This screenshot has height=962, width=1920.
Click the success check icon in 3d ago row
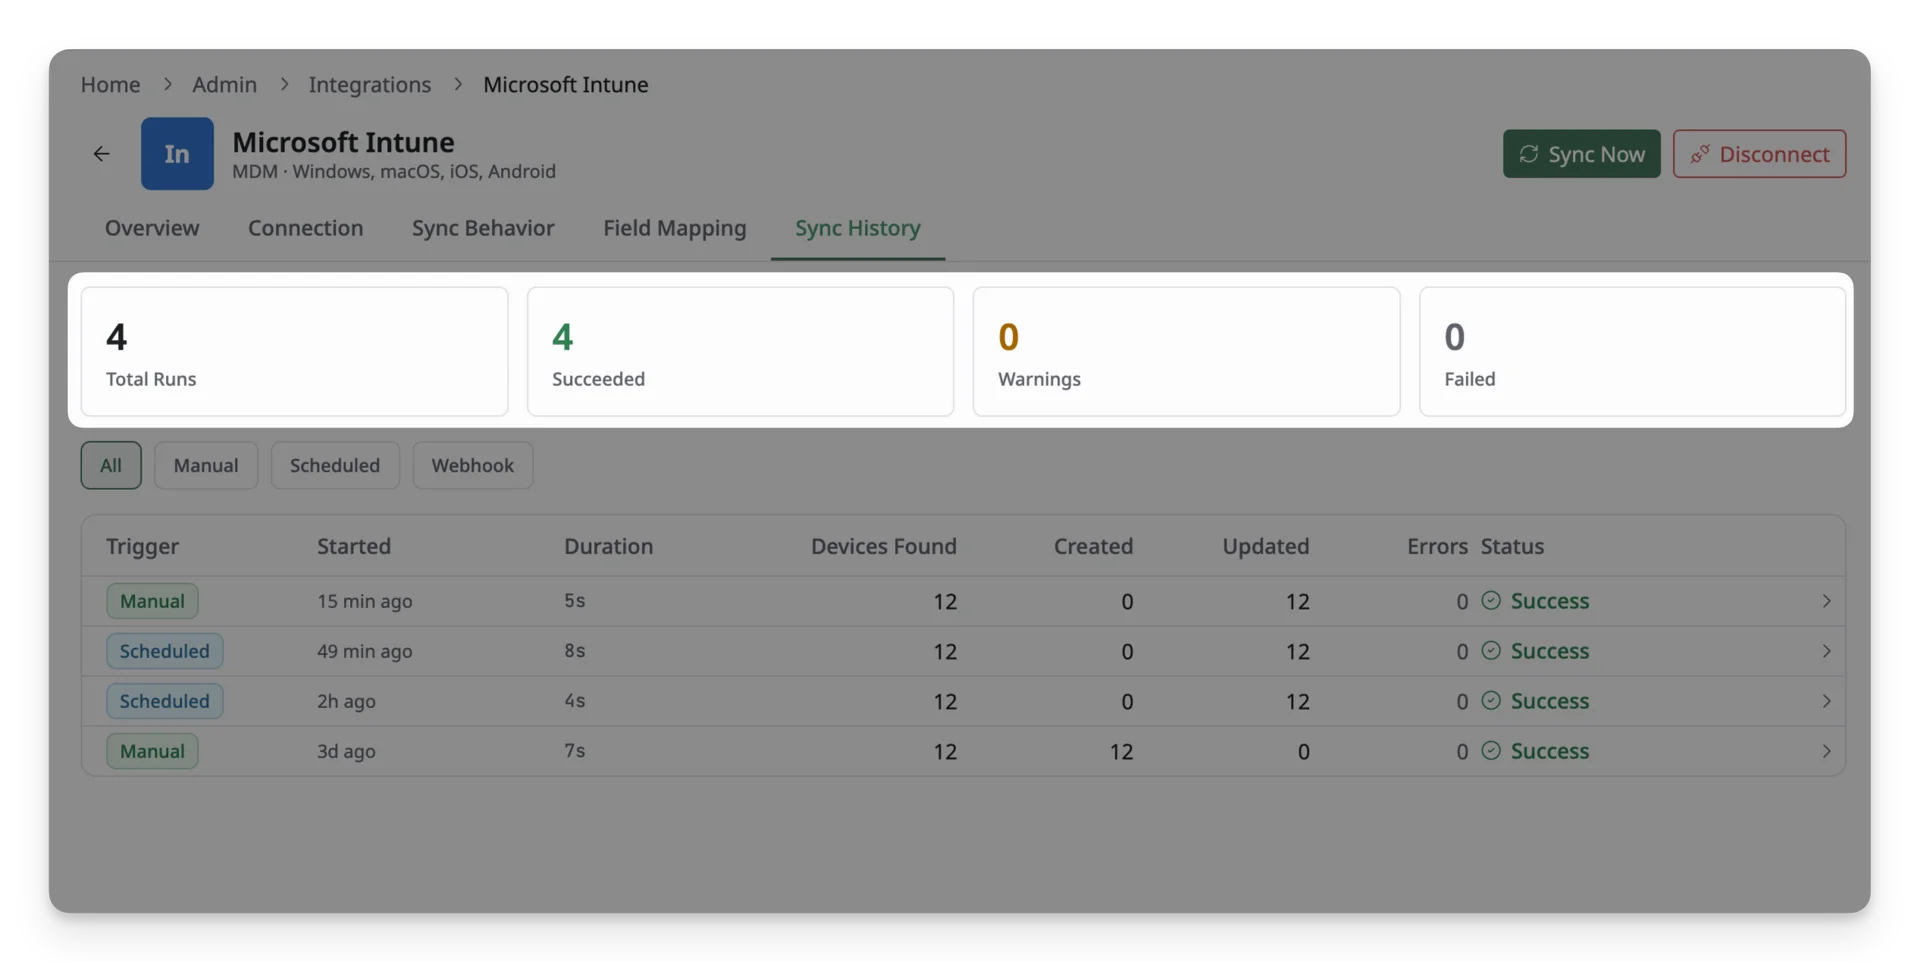(1491, 751)
